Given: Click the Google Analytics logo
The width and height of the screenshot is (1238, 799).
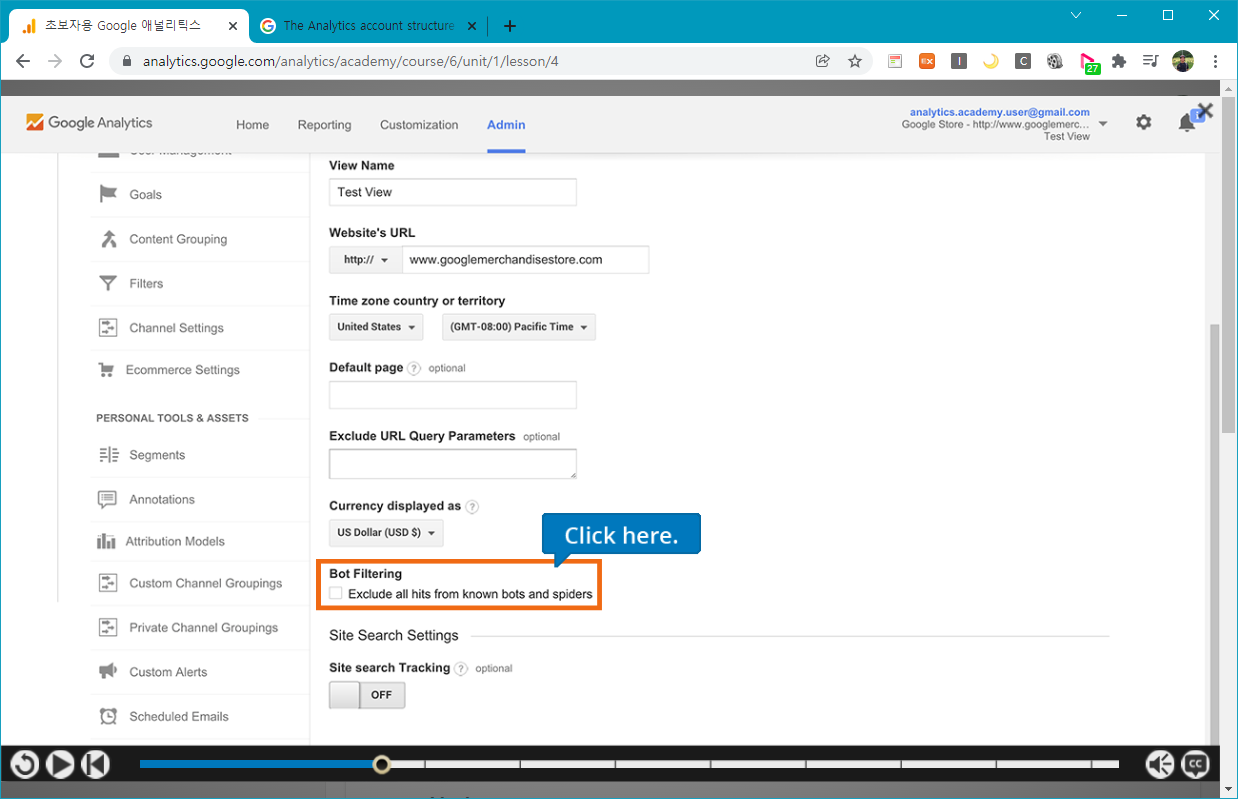Looking at the screenshot, I should pyautogui.click(x=89, y=123).
